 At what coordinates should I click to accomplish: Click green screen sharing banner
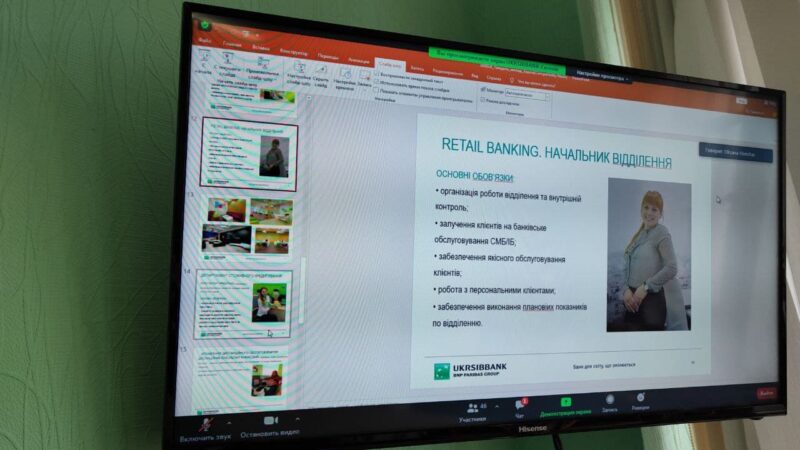[x=497, y=62]
